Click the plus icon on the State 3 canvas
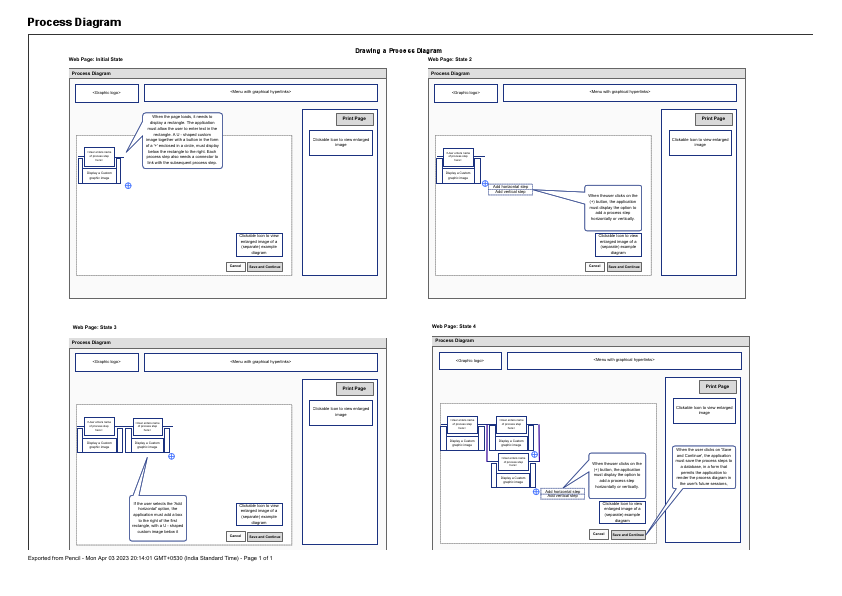 click(171, 456)
